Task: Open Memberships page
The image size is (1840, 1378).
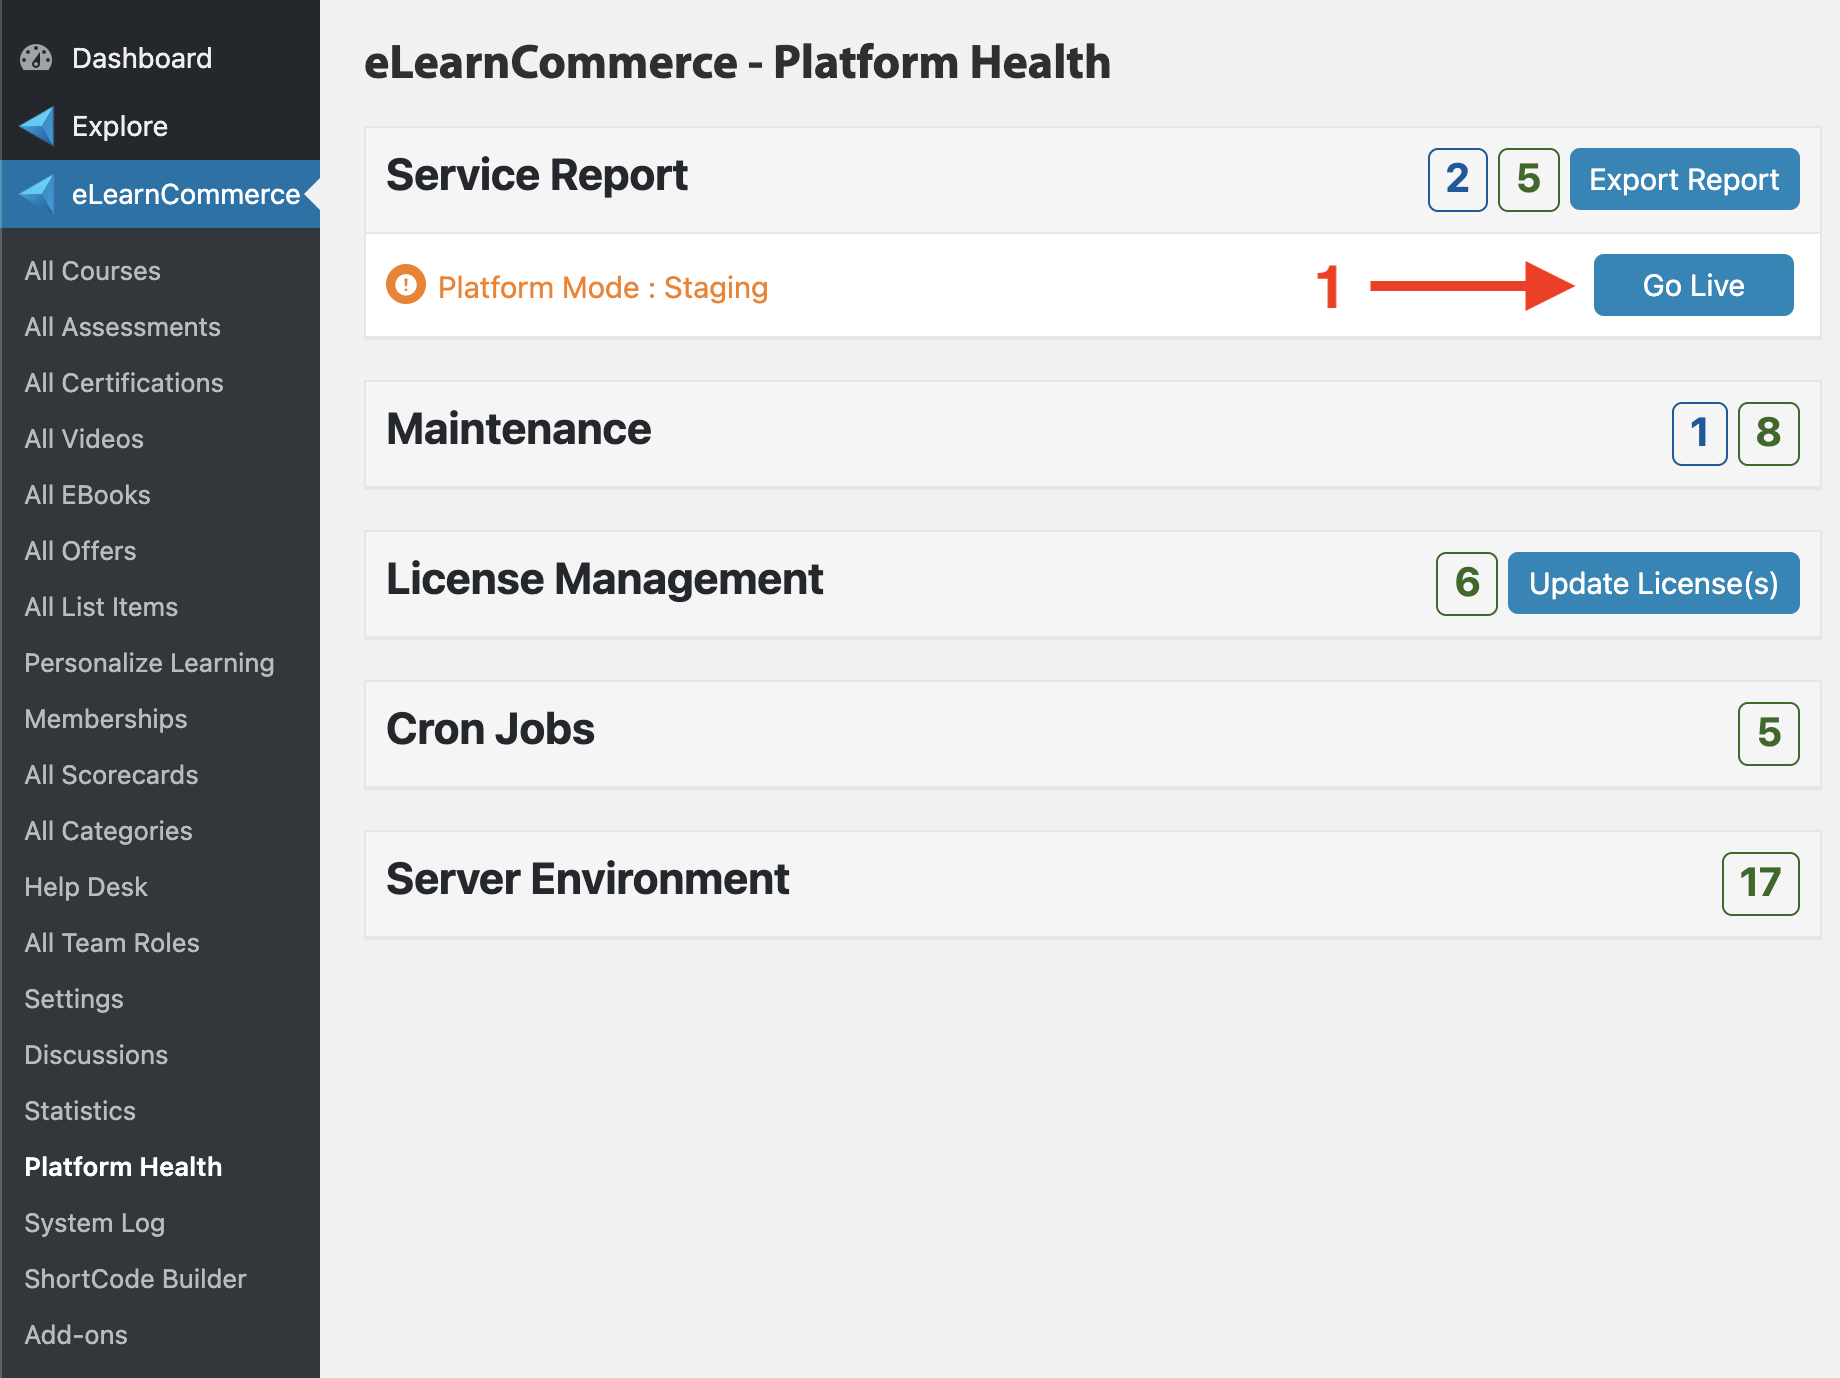Action: [x=106, y=719]
